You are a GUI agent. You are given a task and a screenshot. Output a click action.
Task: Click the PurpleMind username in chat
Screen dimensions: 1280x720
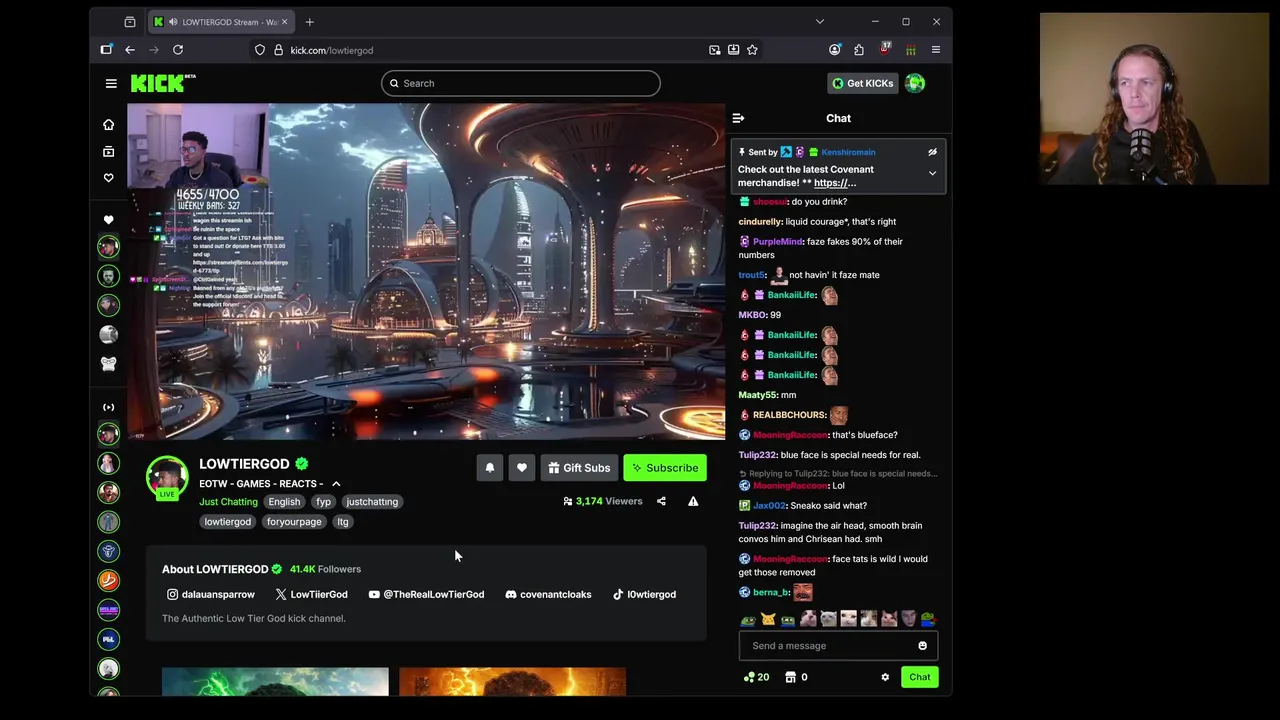(777, 242)
